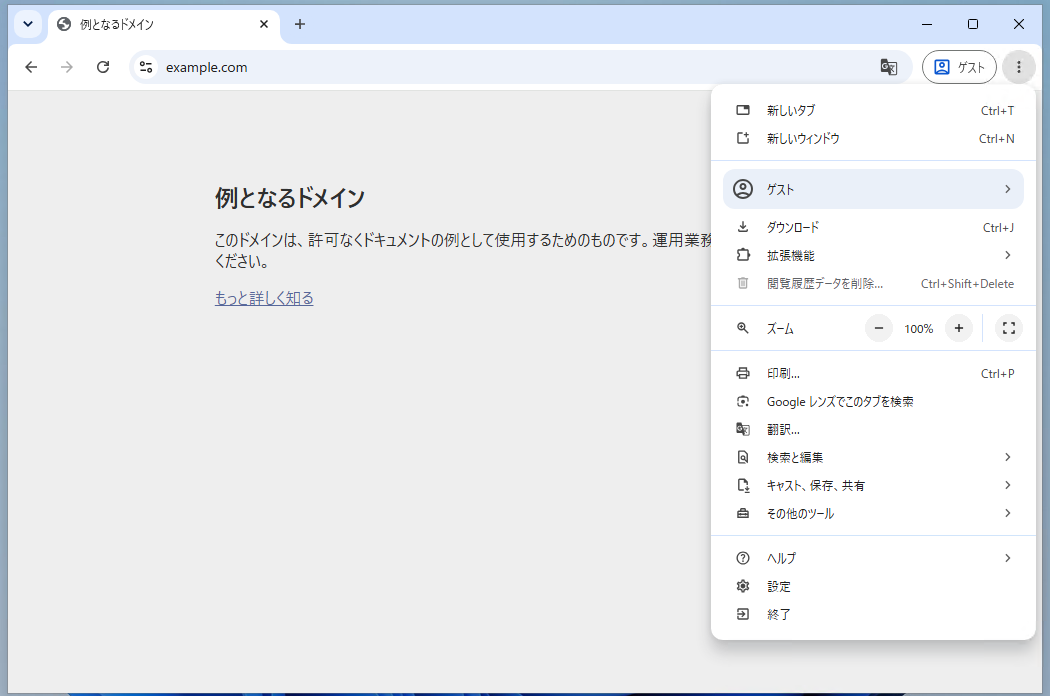Screen dimensions: 1050x696
Task: Open site information icon in address bar
Action: [146, 67]
